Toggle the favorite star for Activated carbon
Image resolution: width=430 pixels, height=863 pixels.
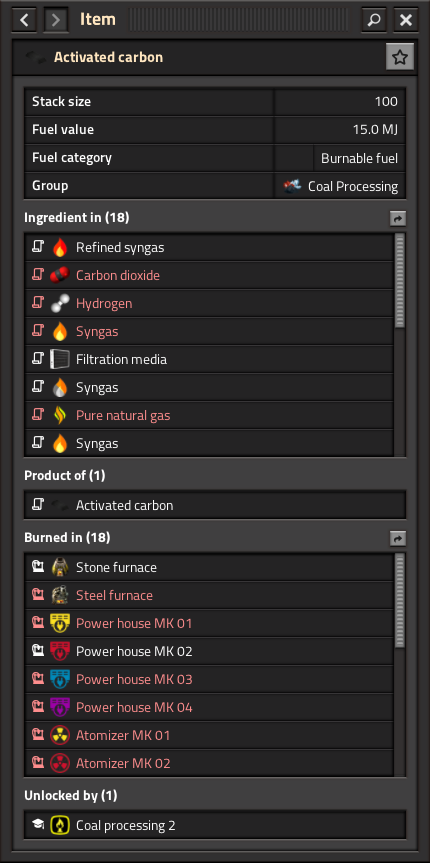click(x=400, y=57)
